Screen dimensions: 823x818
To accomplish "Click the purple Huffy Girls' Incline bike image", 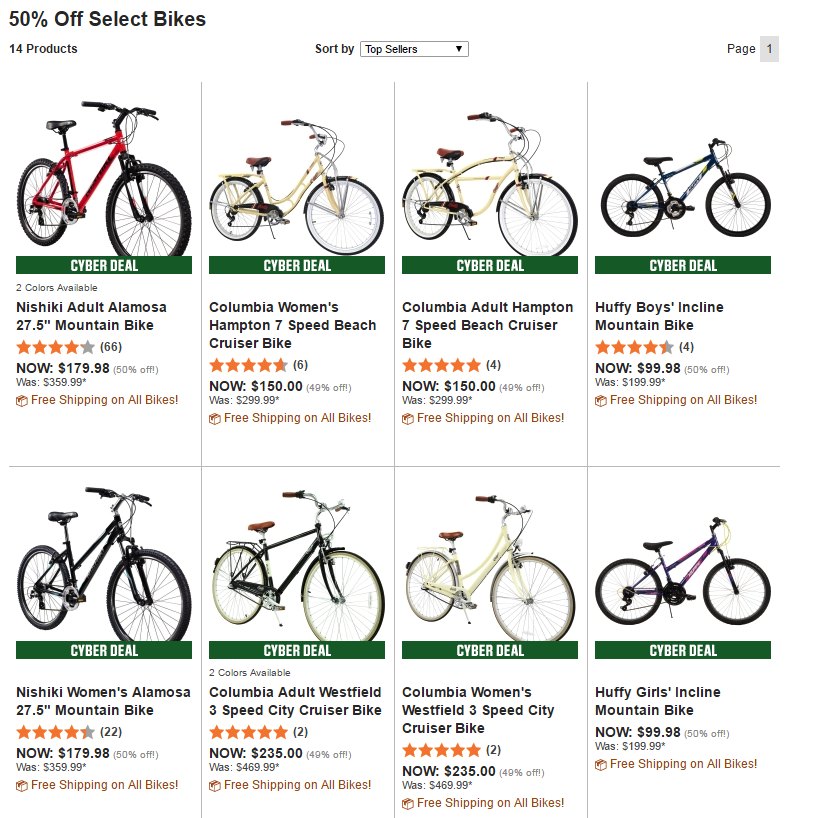I will 683,572.
